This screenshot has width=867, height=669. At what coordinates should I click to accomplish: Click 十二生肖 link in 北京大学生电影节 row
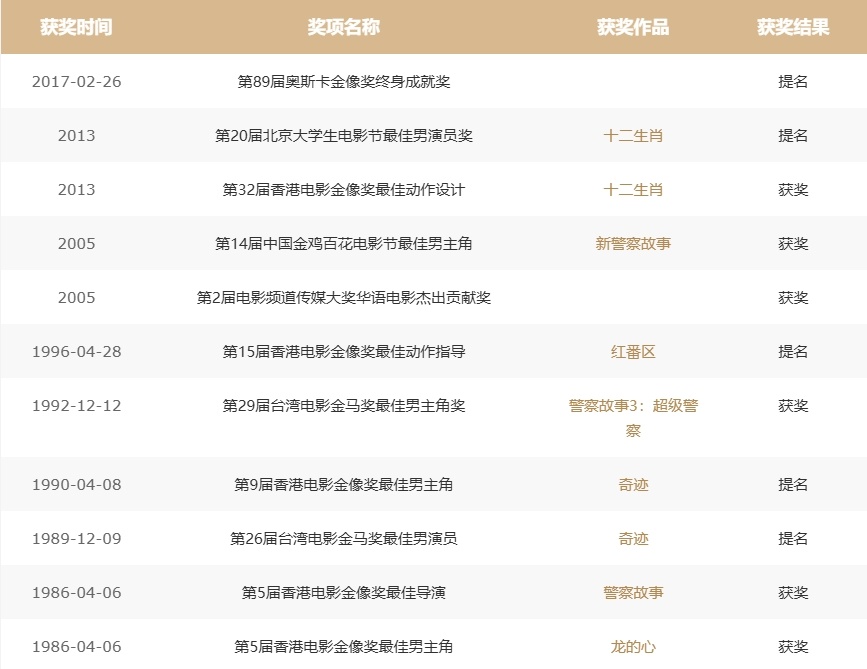coord(633,135)
